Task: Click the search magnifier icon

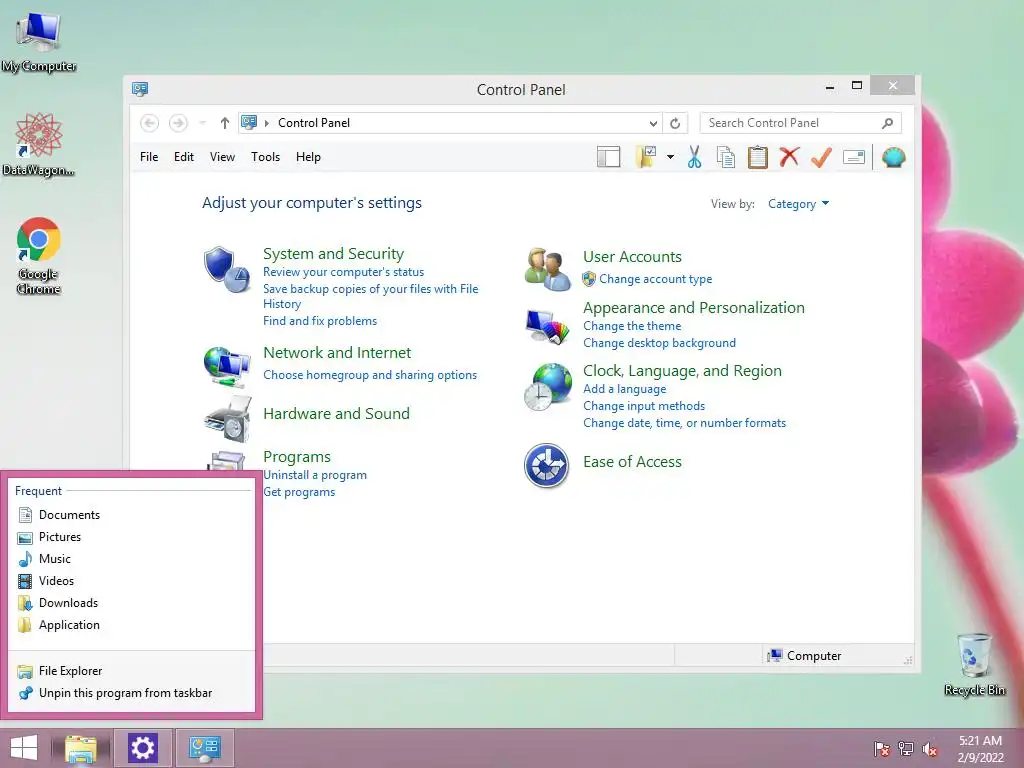Action: click(x=887, y=123)
